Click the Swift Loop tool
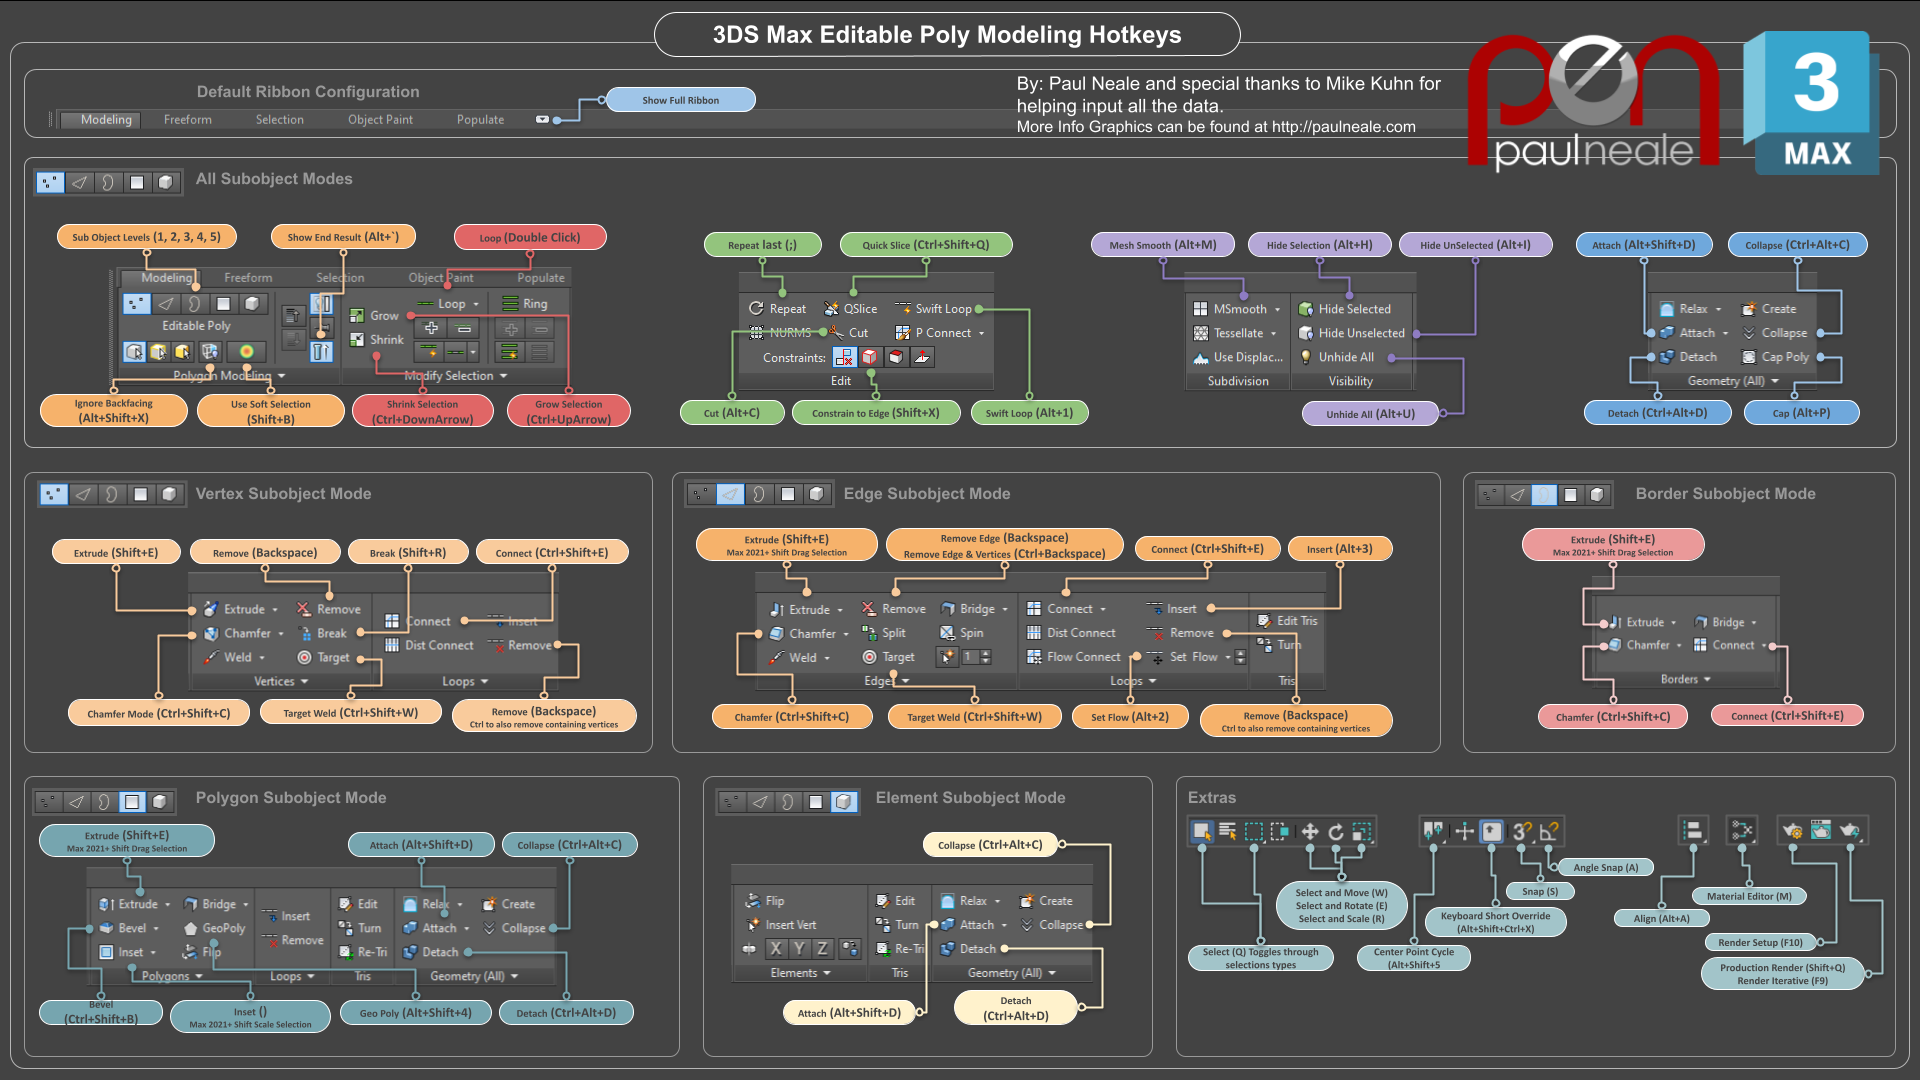This screenshot has width=1920, height=1080. tap(934, 309)
